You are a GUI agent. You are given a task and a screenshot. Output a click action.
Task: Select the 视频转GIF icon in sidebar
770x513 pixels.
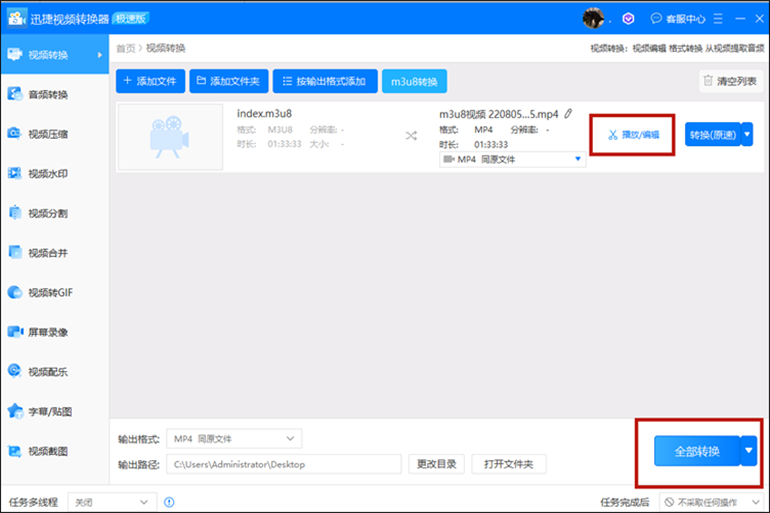(15, 292)
